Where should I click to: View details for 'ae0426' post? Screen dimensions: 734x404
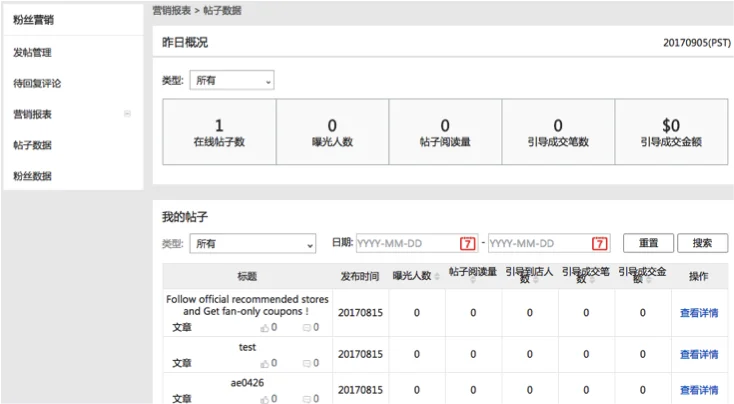pos(699,390)
